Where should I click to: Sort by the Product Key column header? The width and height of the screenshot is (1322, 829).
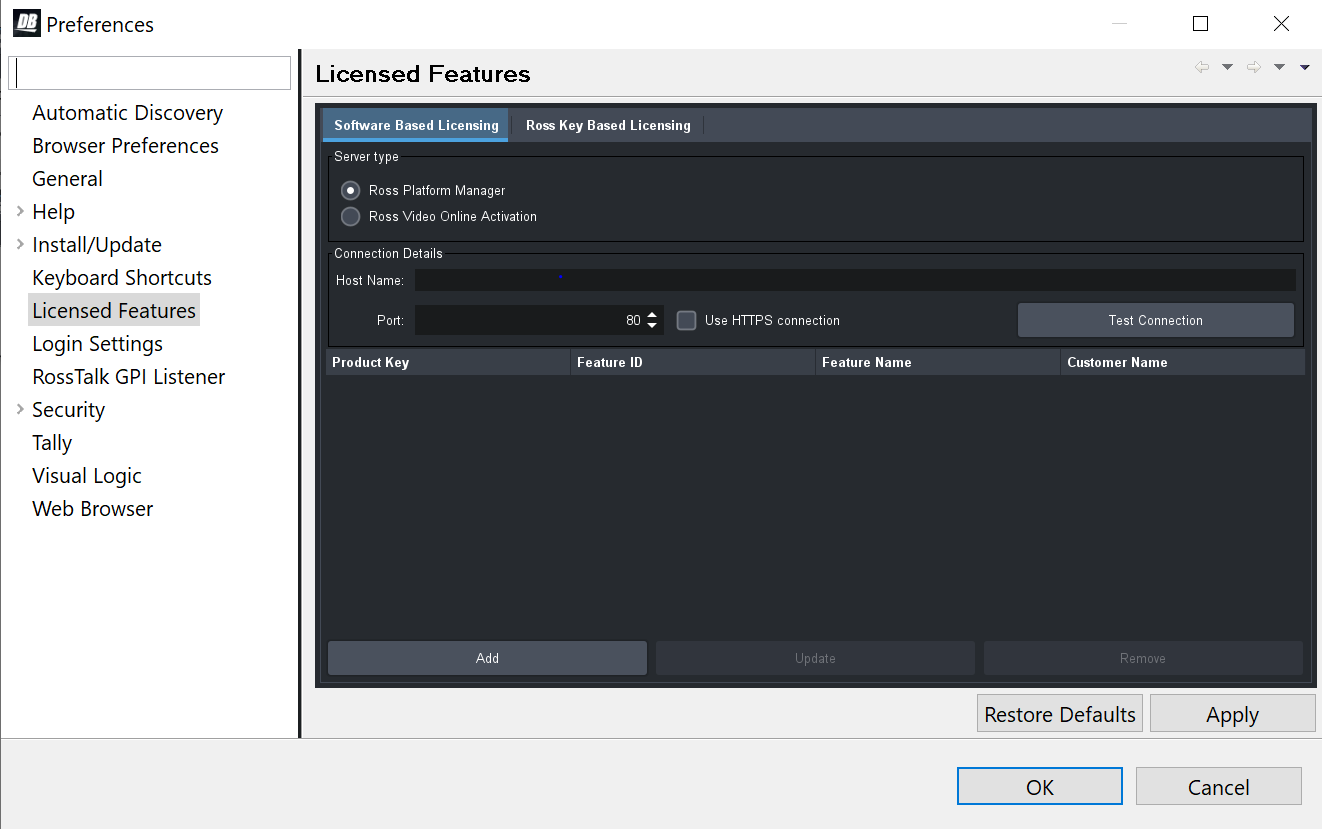[447, 362]
